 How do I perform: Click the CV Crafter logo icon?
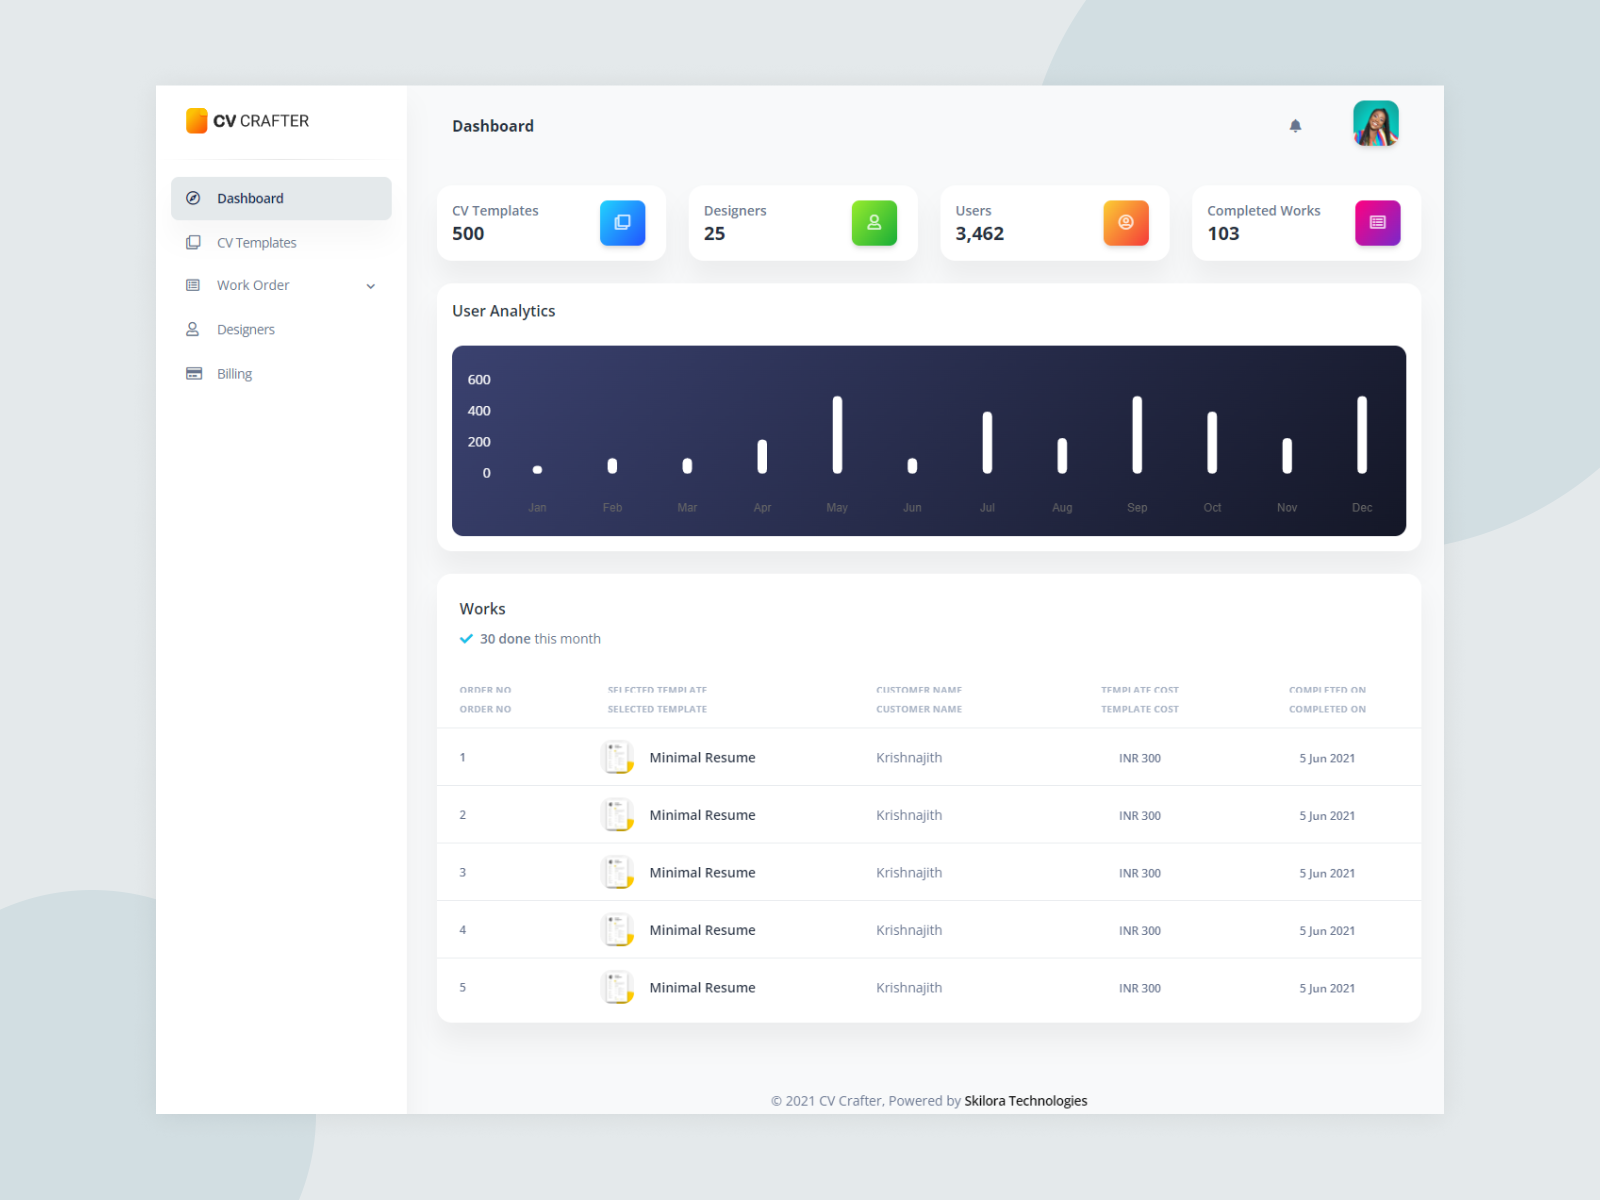tap(196, 120)
